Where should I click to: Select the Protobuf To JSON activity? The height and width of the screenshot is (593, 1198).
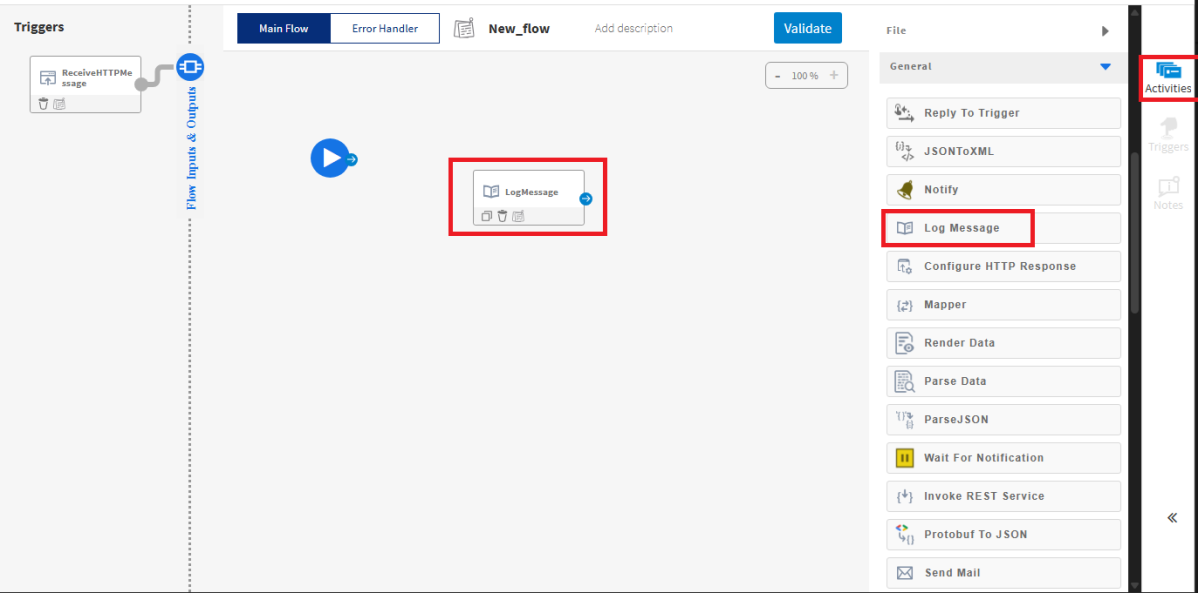click(1004, 534)
